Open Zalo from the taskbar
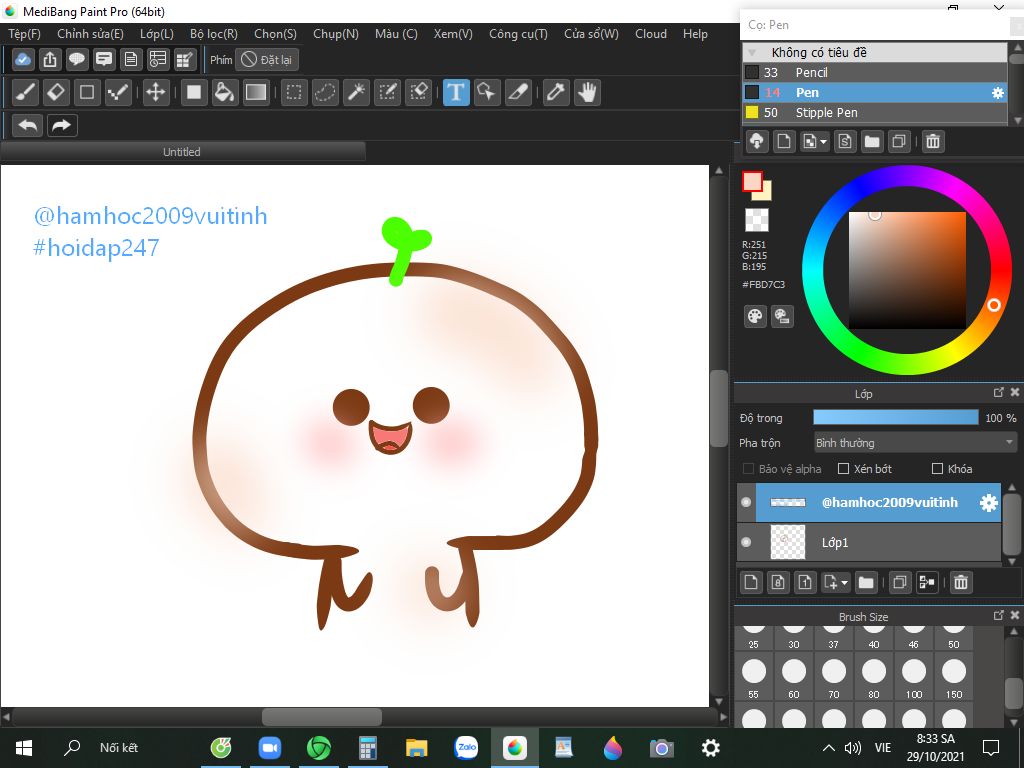Screen dimensions: 1024x768 click(466, 748)
